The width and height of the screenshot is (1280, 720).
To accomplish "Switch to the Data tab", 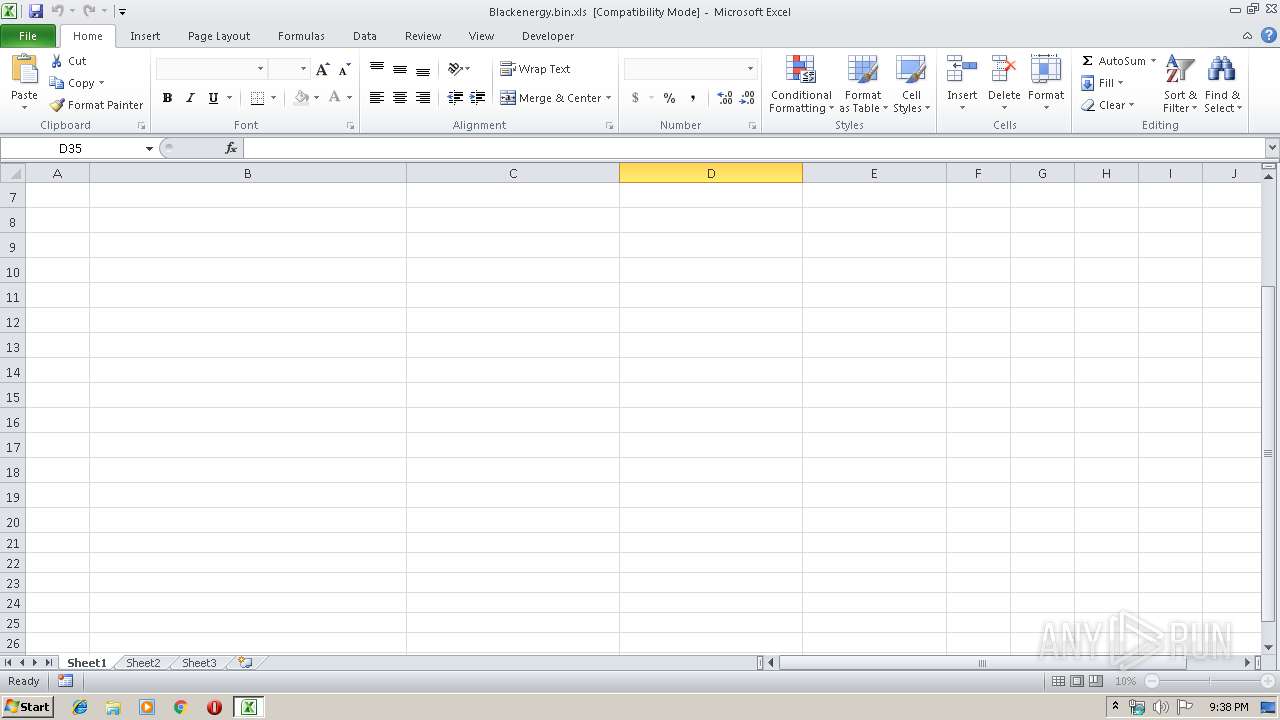I will pyautogui.click(x=365, y=36).
